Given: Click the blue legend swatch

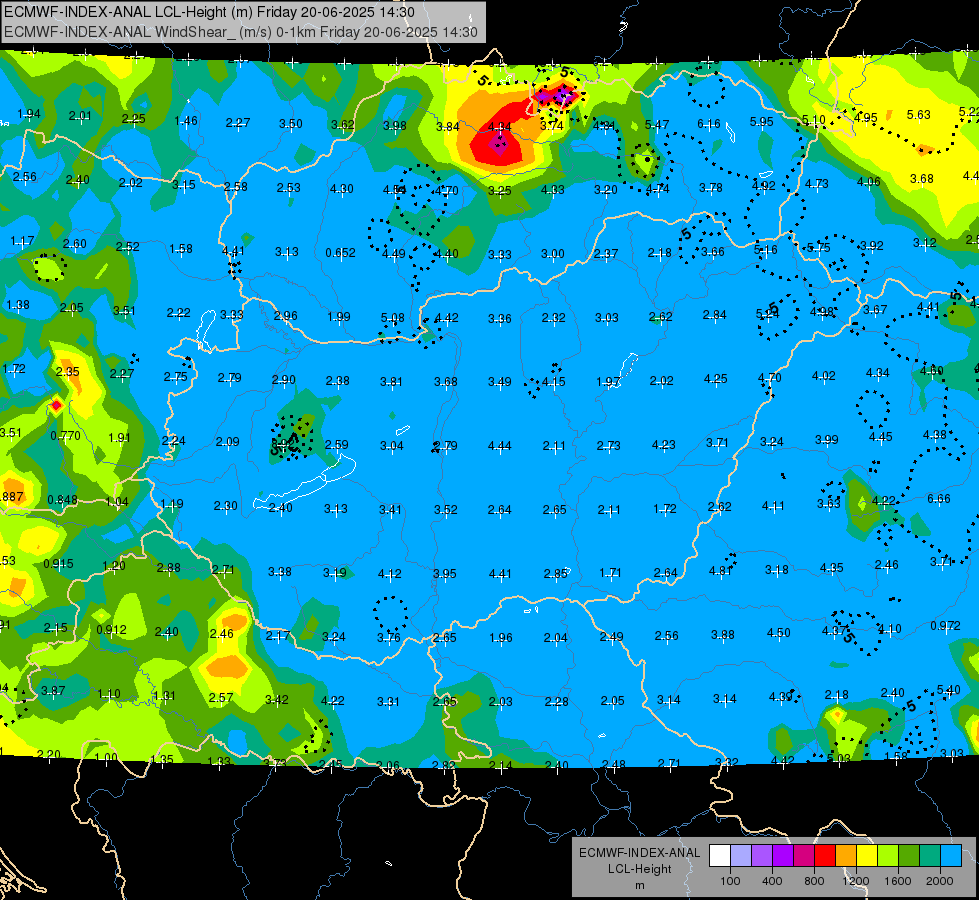Looking at the screenshot, I should pos(950,855).
